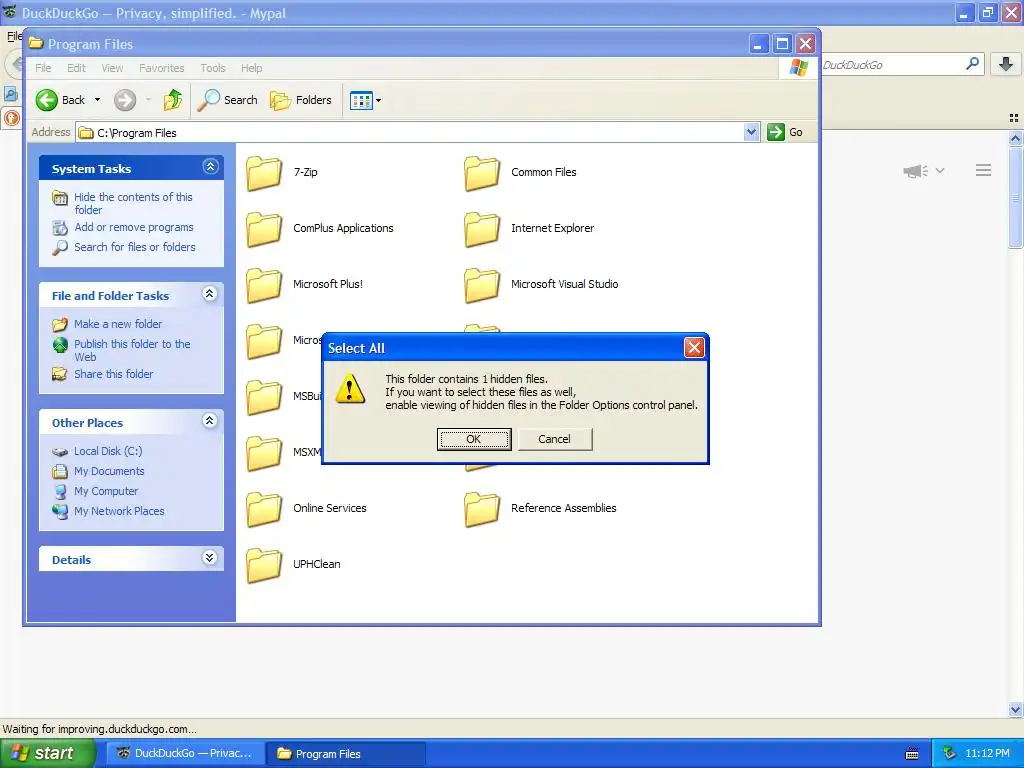Click Add or remove programs
Image resolution: width=1024 pixels, height=768 pixels.
click(134, 227)
